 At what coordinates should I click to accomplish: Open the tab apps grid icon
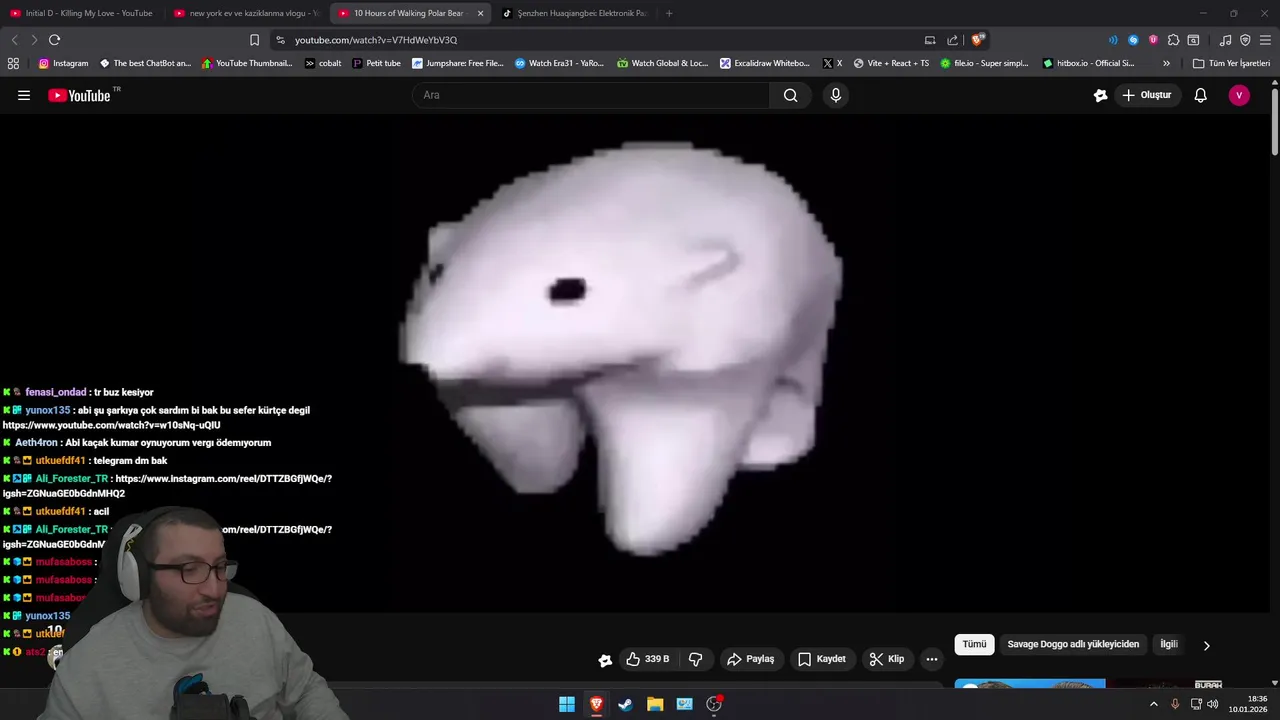[x=13, y=63]
